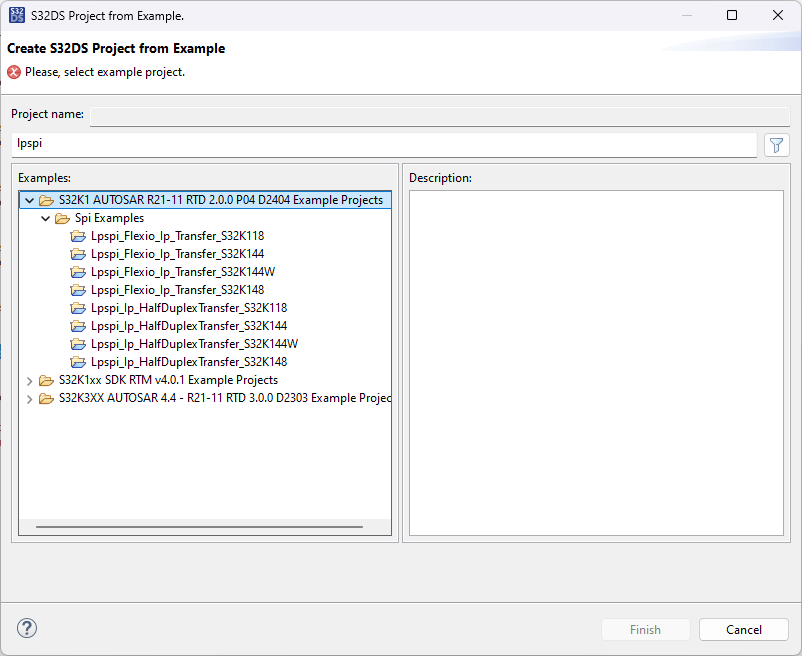Click the Spi Examples folder icon
This screenshot has width=802, height=656.
[x=62, y=218]
